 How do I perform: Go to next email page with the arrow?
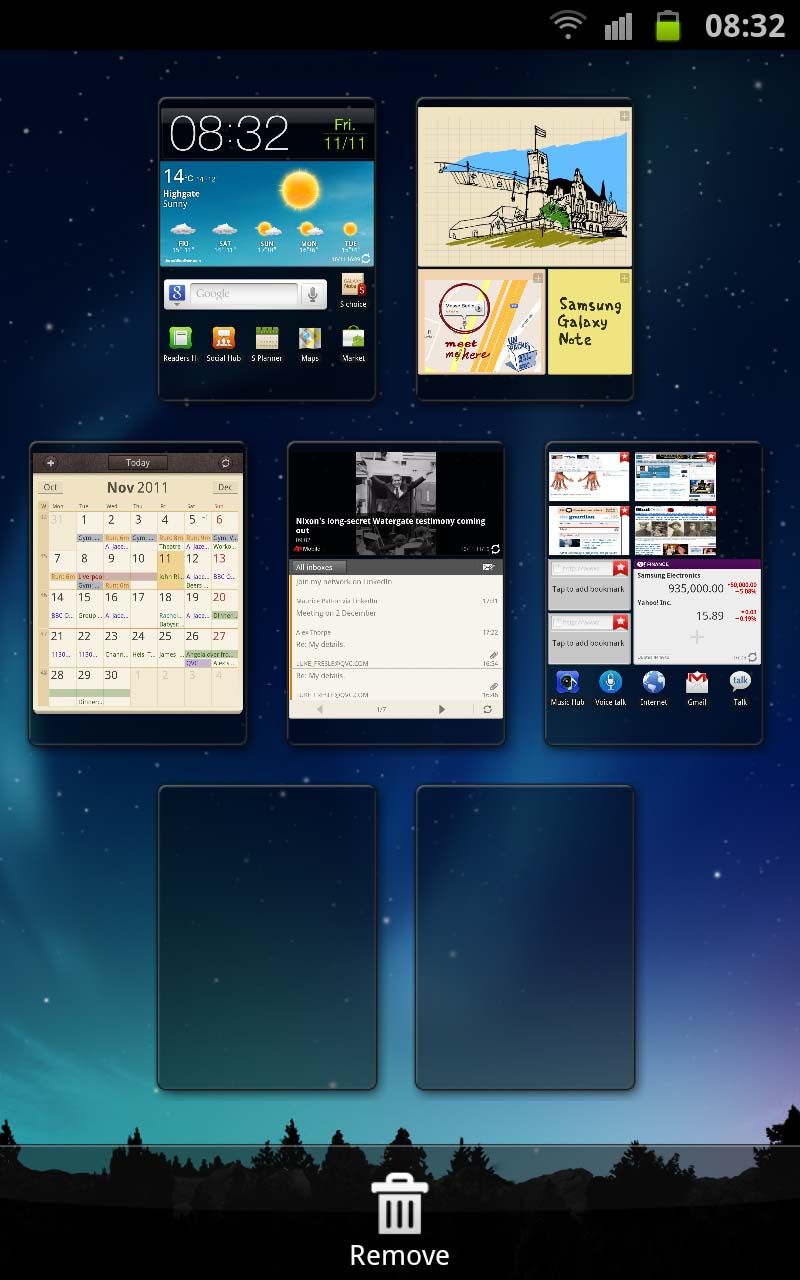(443, 709)
